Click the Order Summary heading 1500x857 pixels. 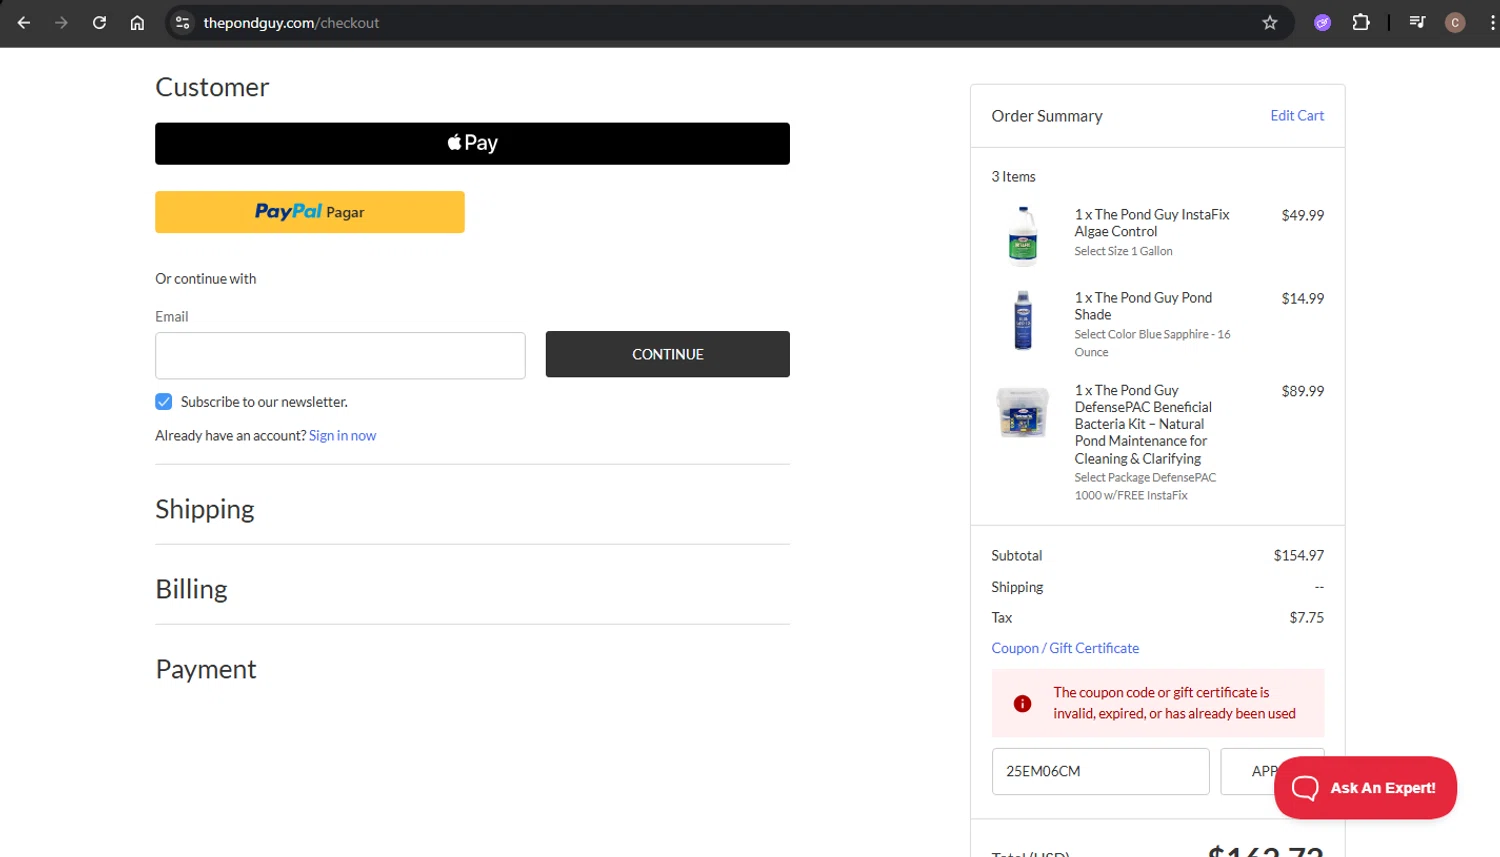pyautogui.click(x=1046, y=116)
